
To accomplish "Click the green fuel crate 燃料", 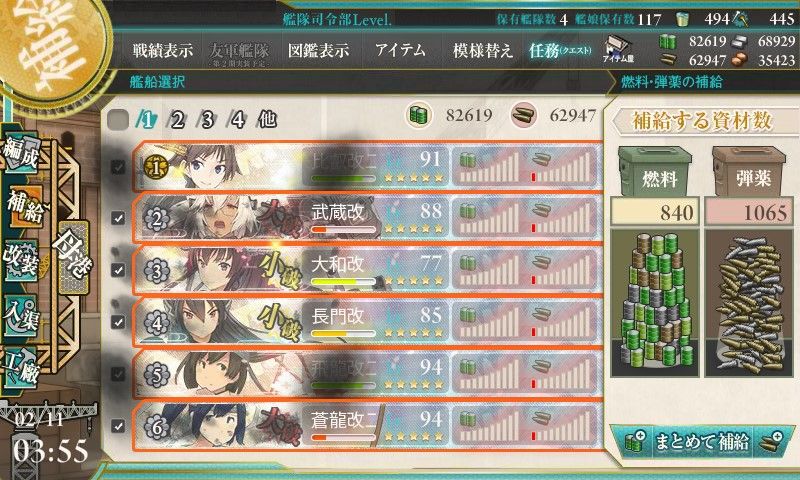I will pos(655,171).
